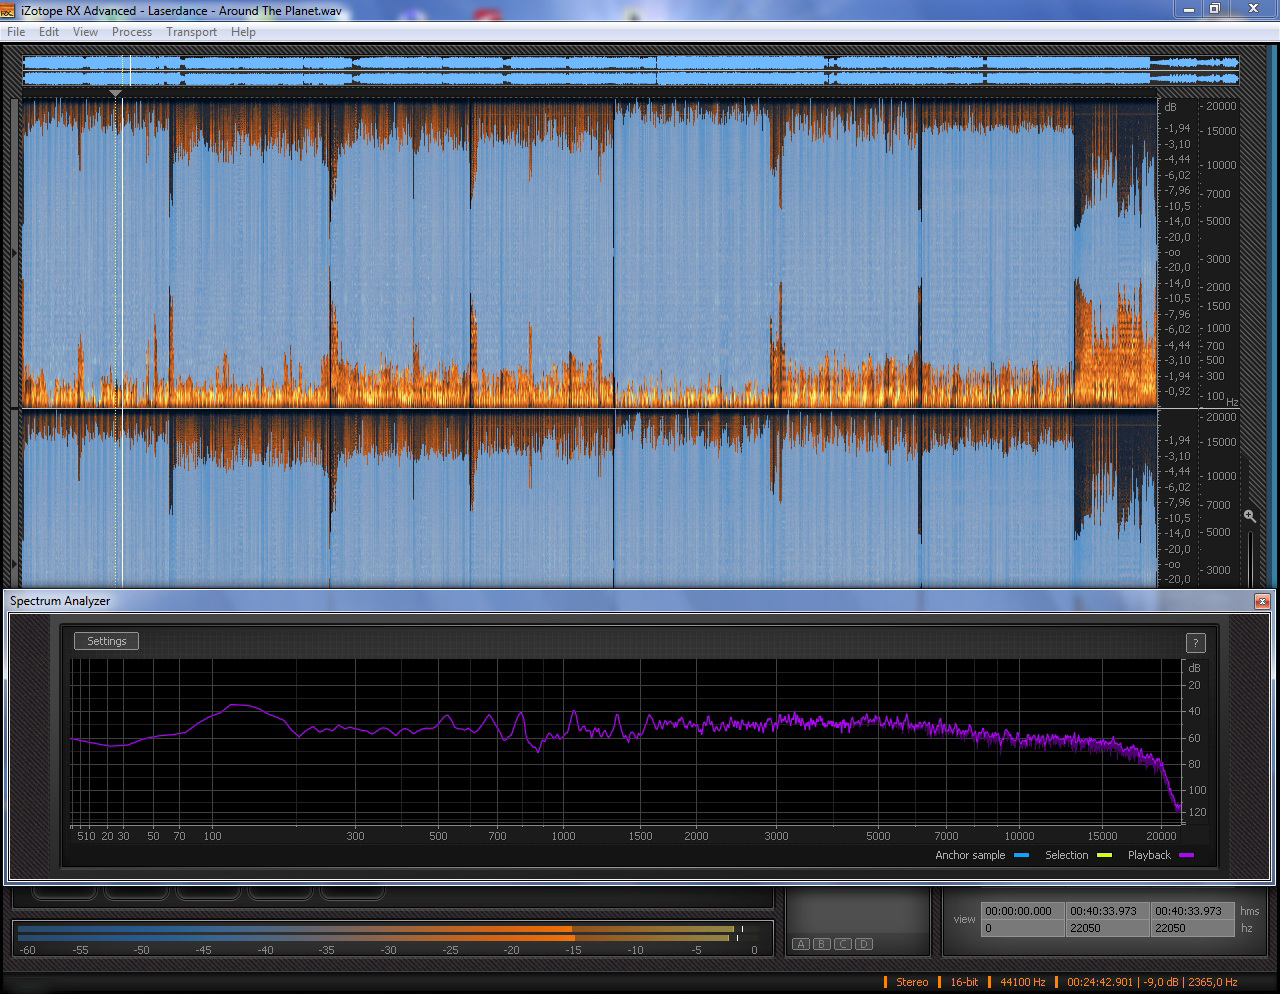Click the waveform overview strip at top
Viewport: 1280px width, 994px height.
pyautogui.click(x=630, y=70)
